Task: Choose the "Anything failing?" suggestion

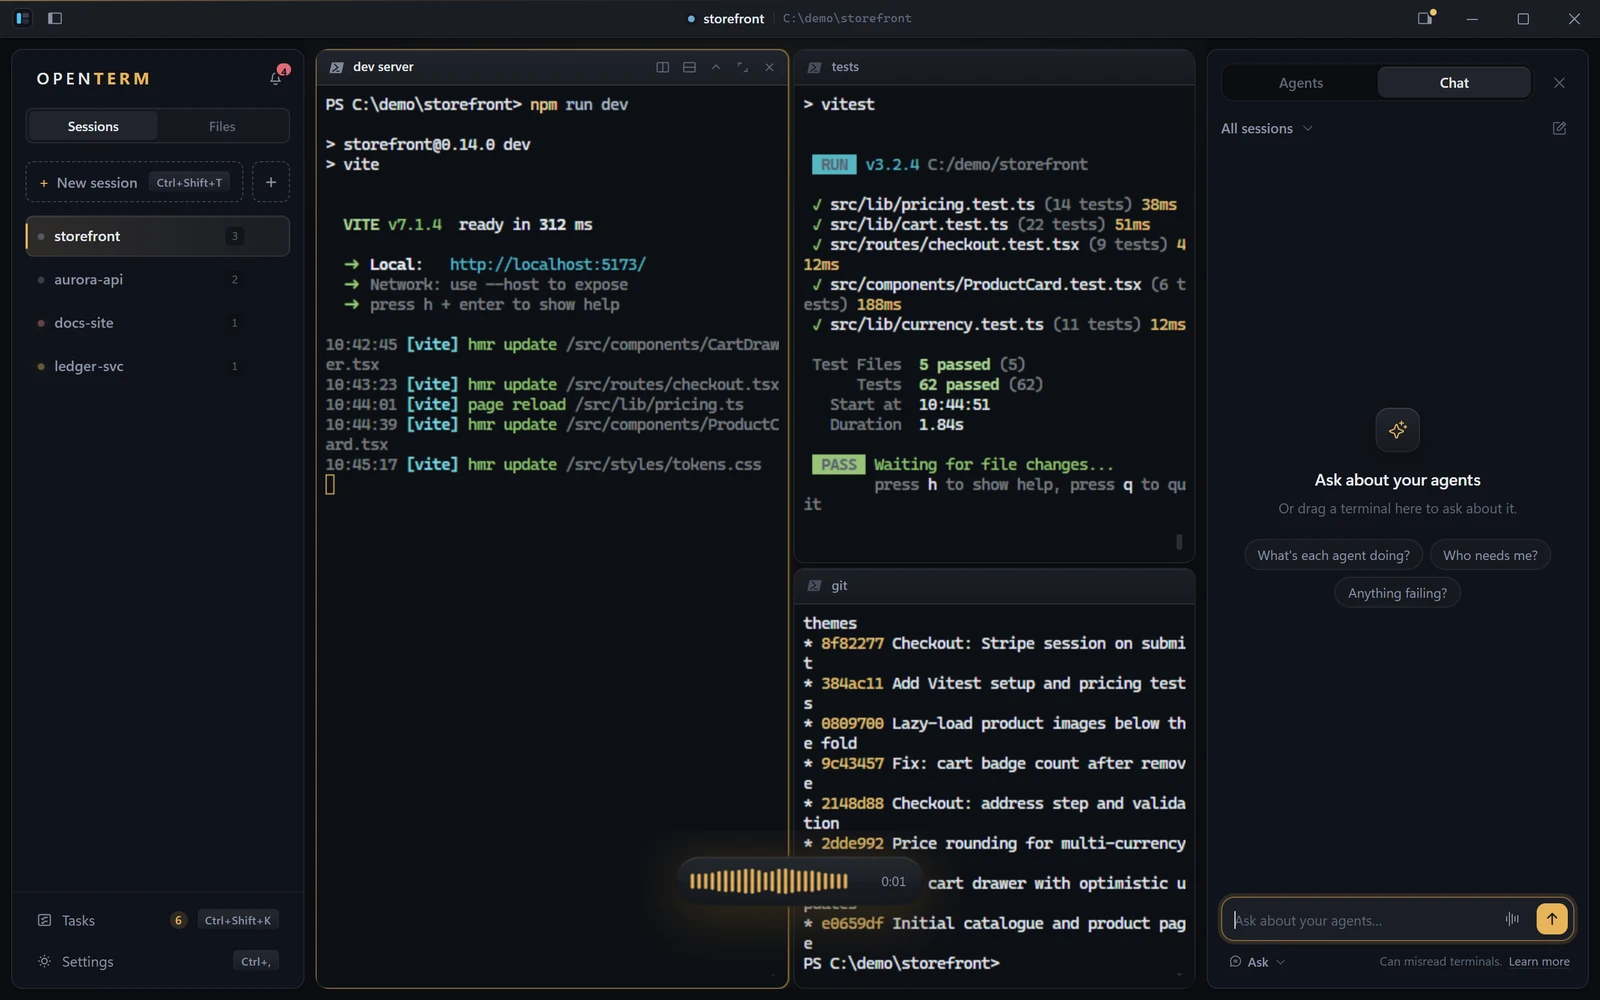Action: [1397, 593]
